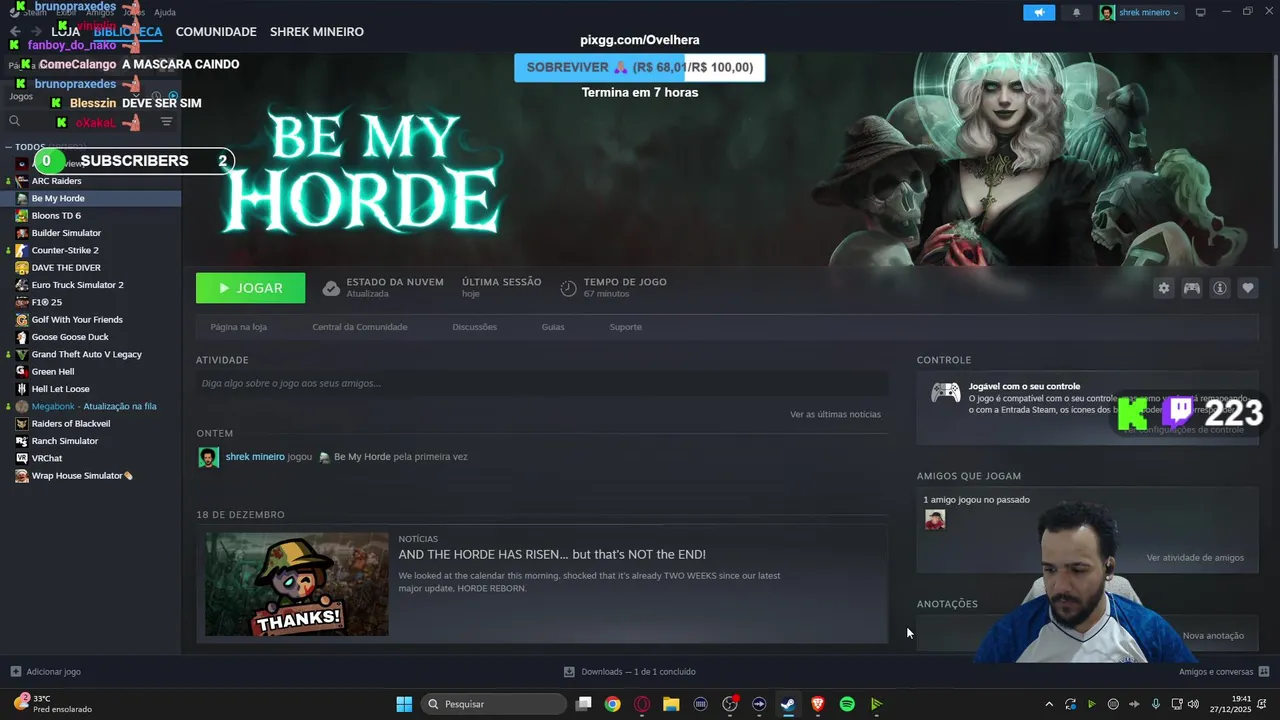Screen dimensions: 1280x720
Task: Open the THANKS news thumbnail
Action: pyautogui.click(x=297, y=584)
